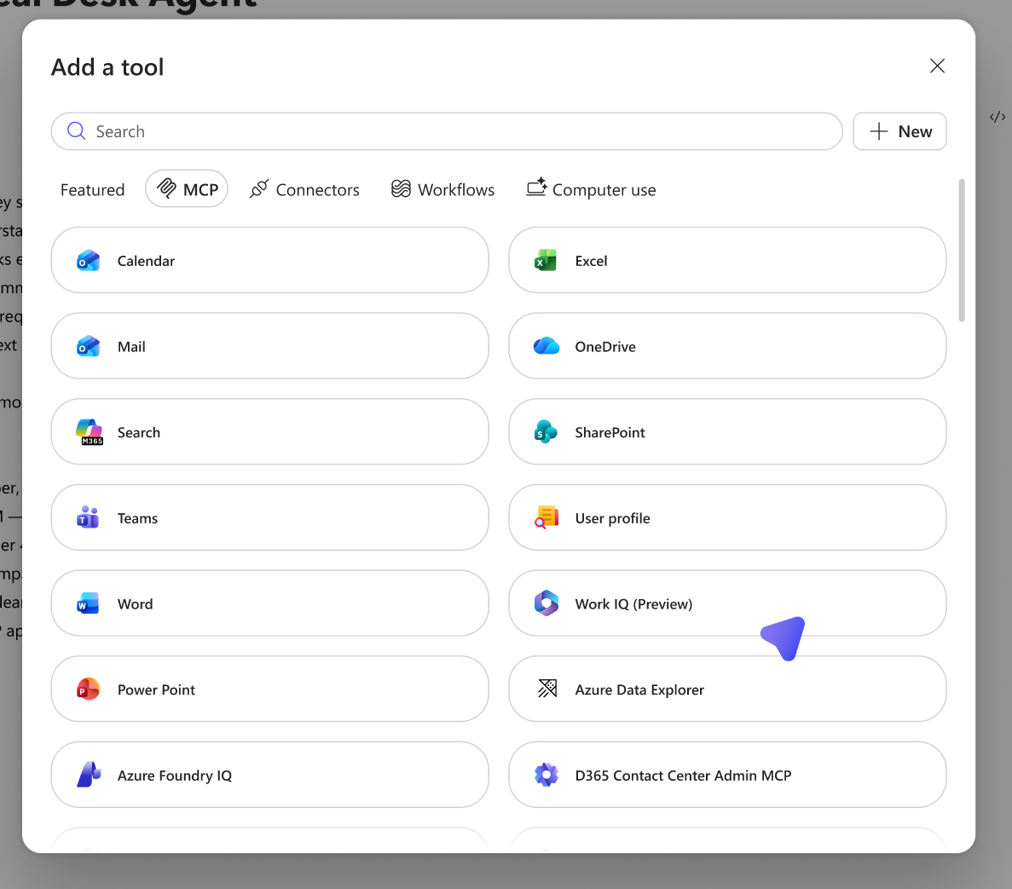Pick the Teams tool label

click(137, 518)
